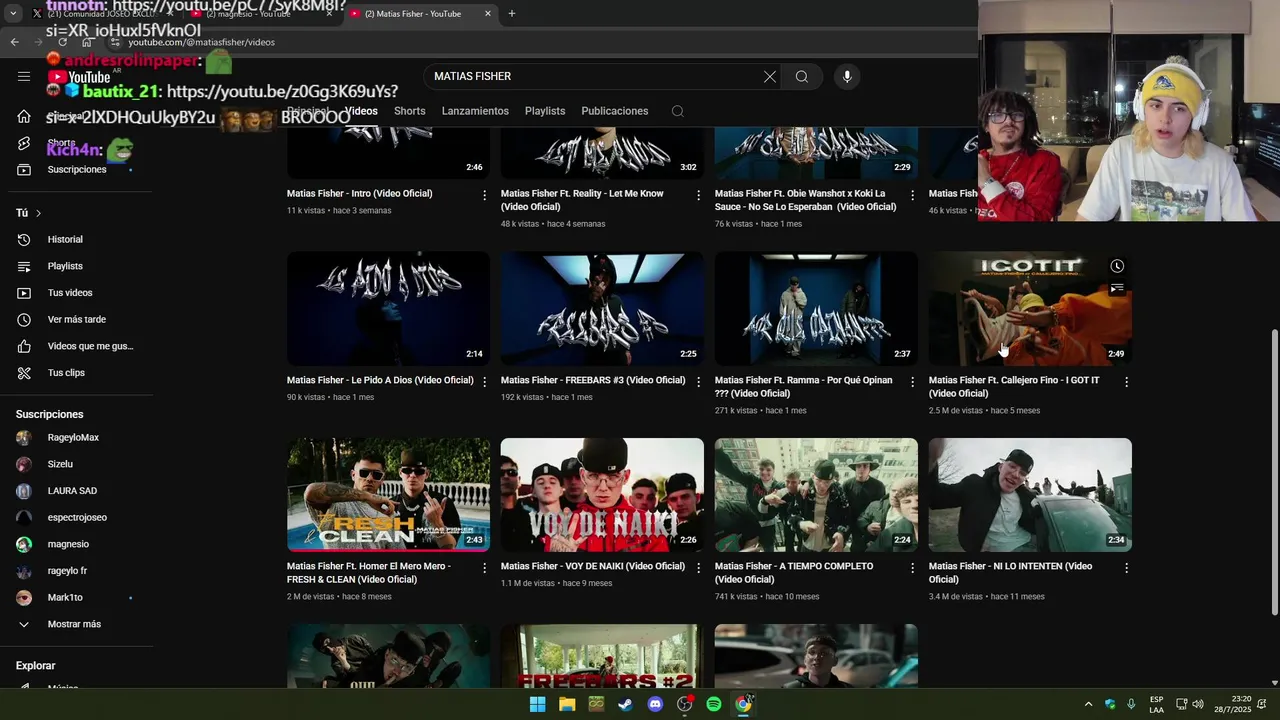1280x720 pixels.
Task: Click the magnifier search button
Action: 802,76
